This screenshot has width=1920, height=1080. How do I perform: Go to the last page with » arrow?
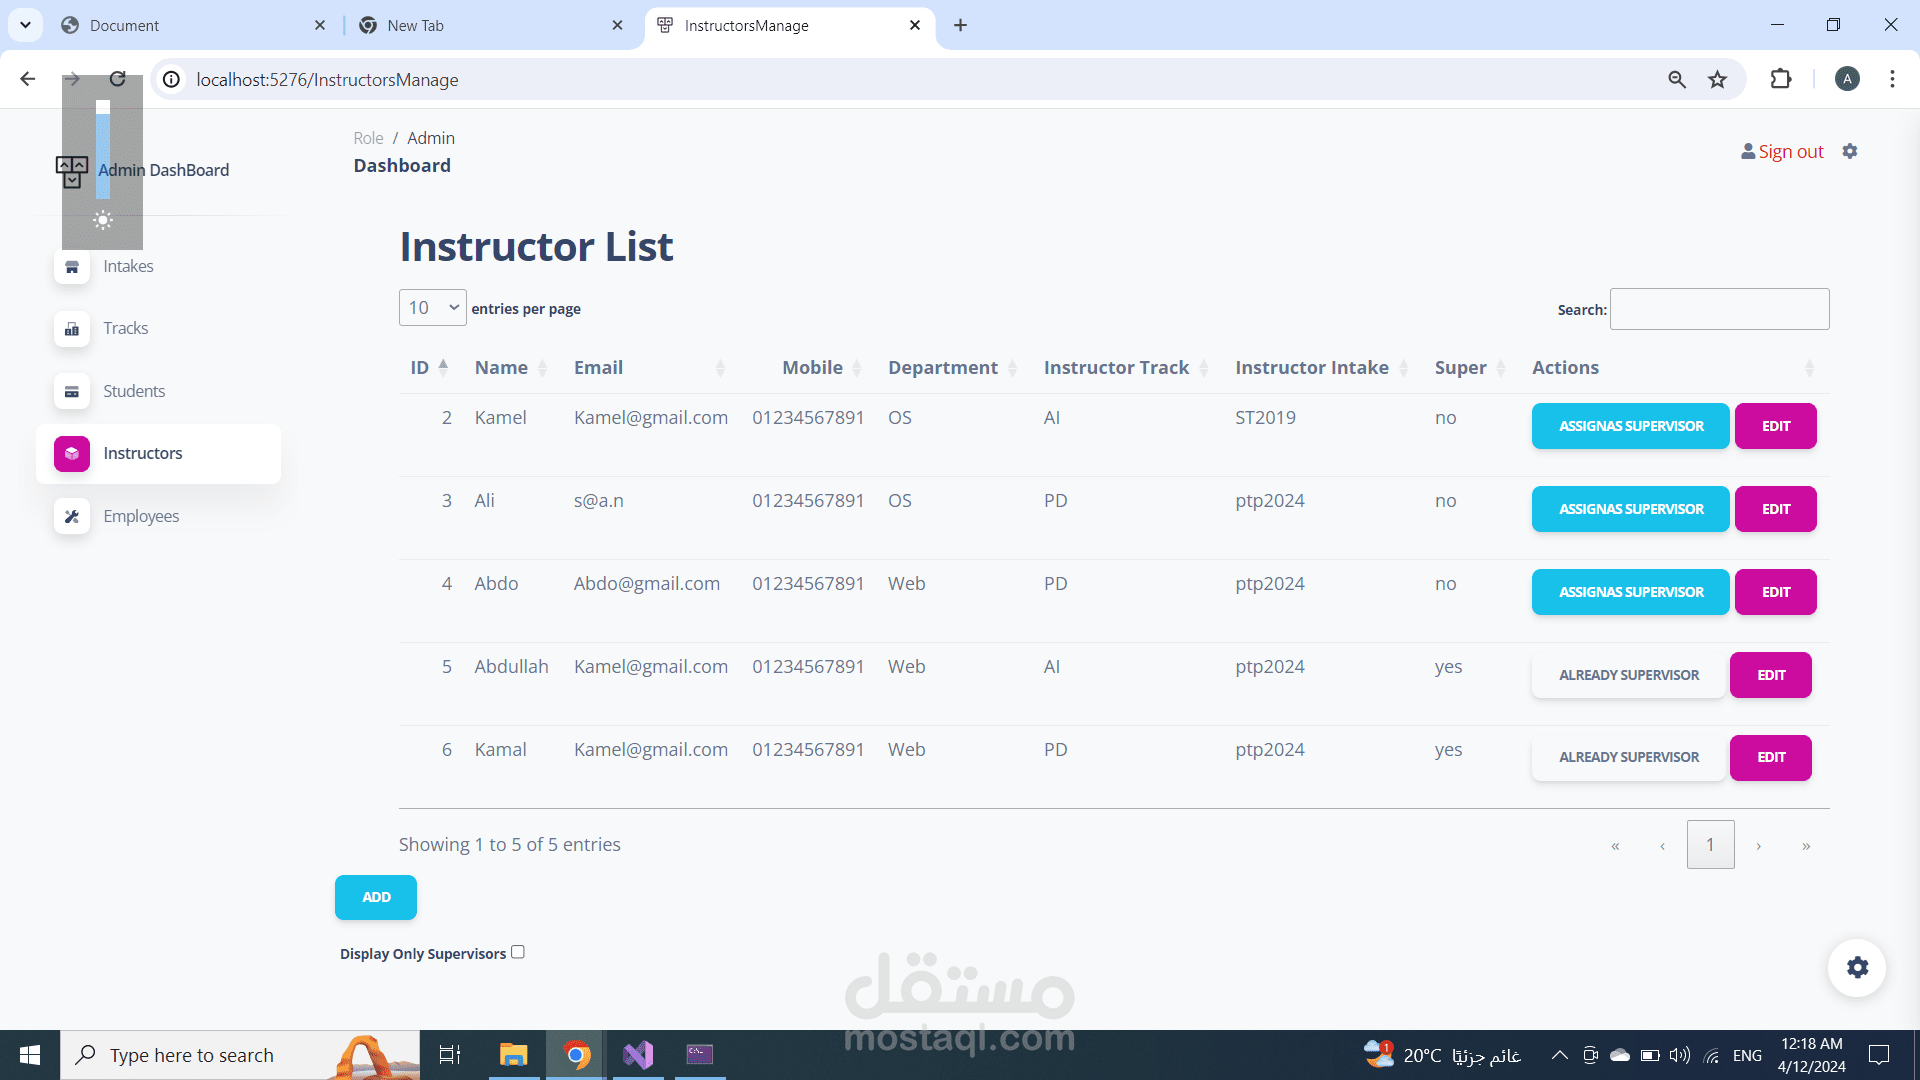[1806, 846]
